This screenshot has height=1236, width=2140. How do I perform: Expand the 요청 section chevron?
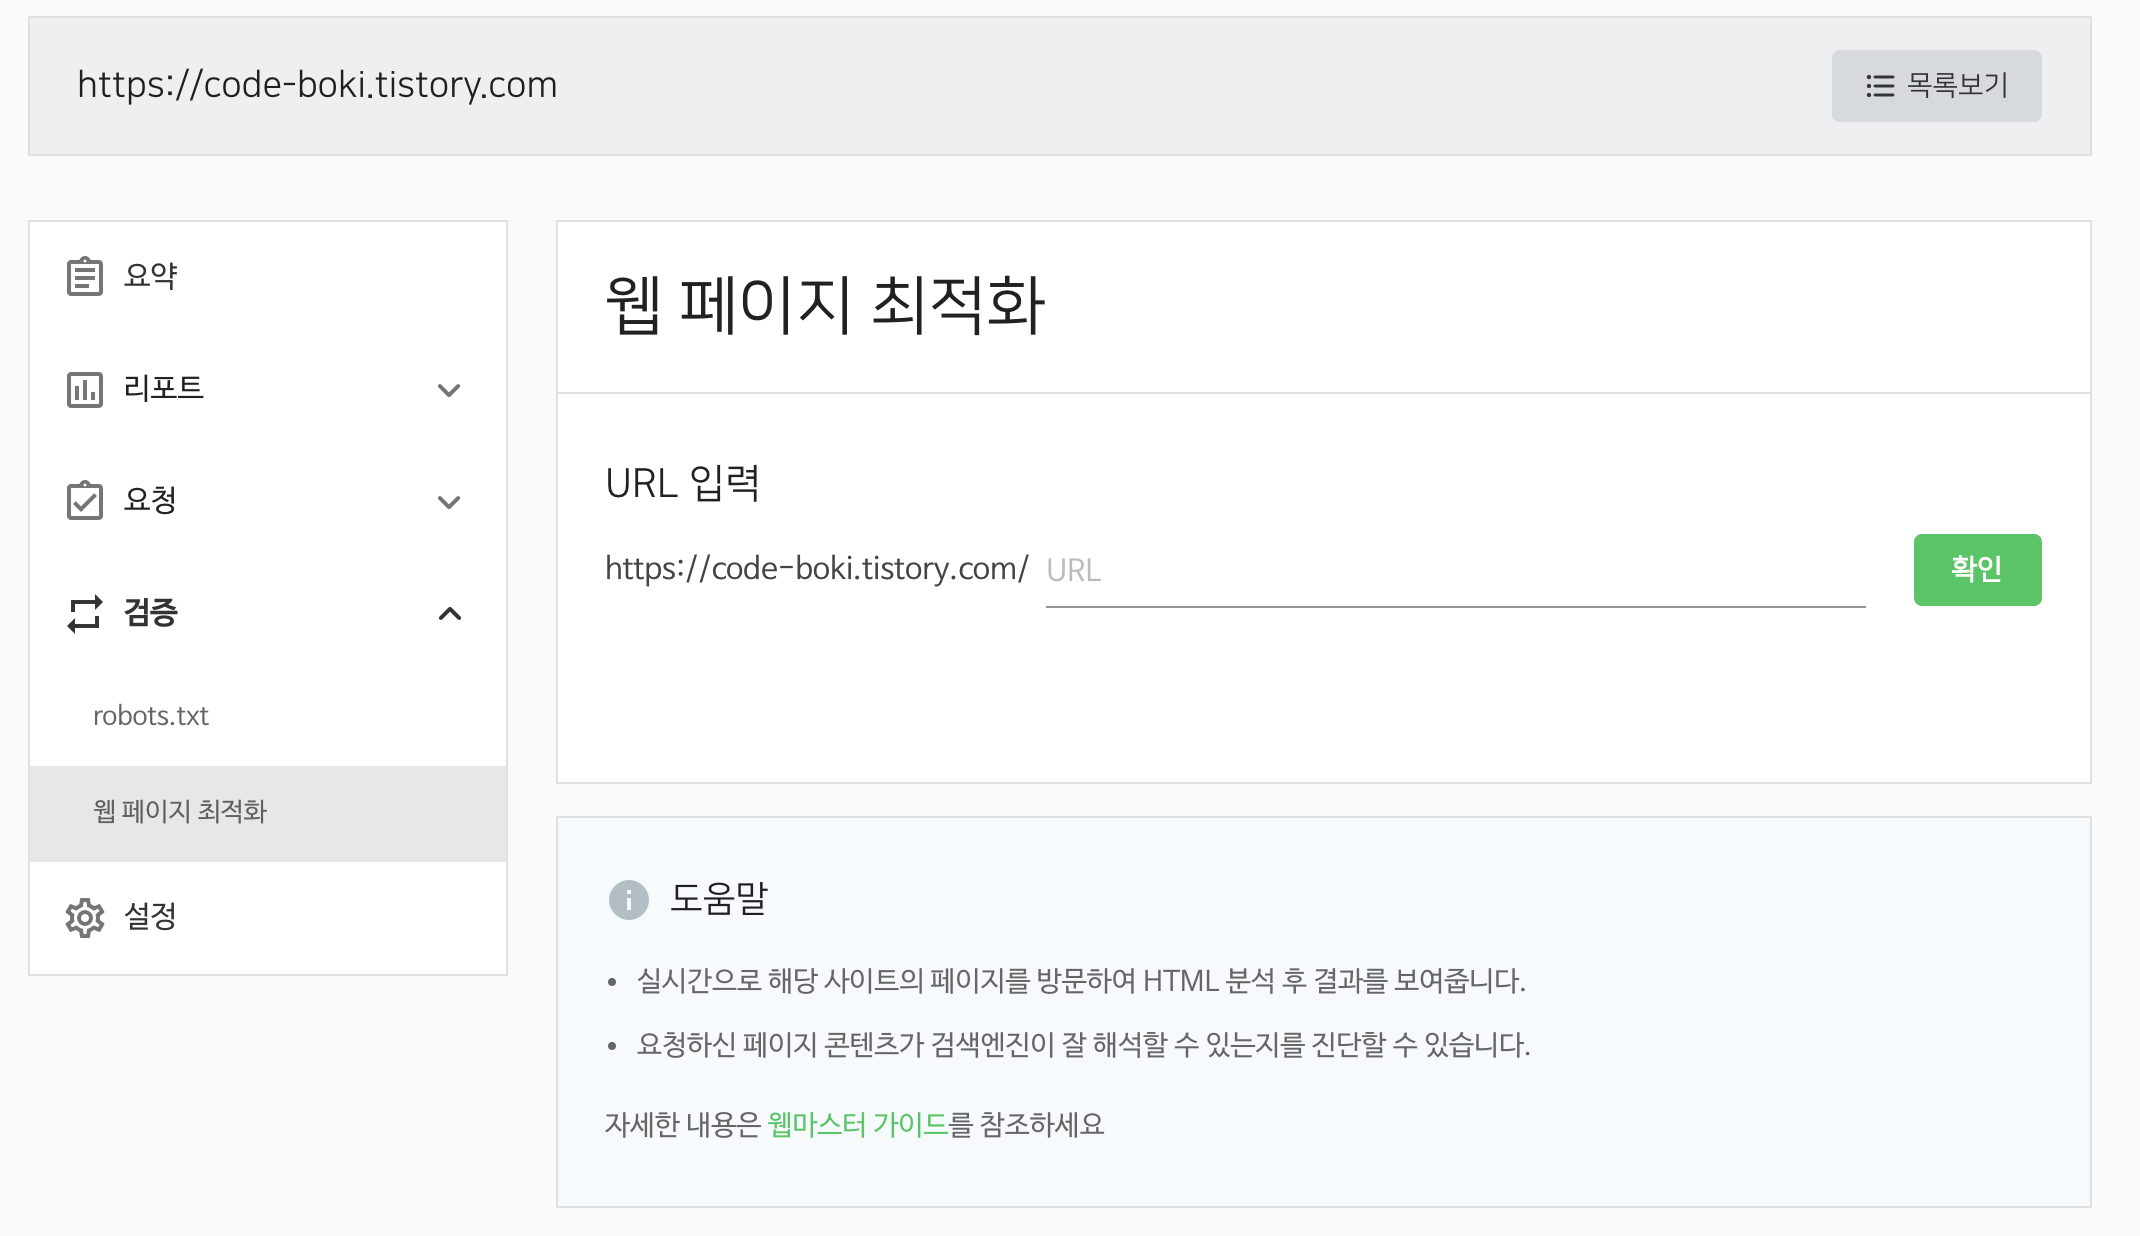click(449, 502)
